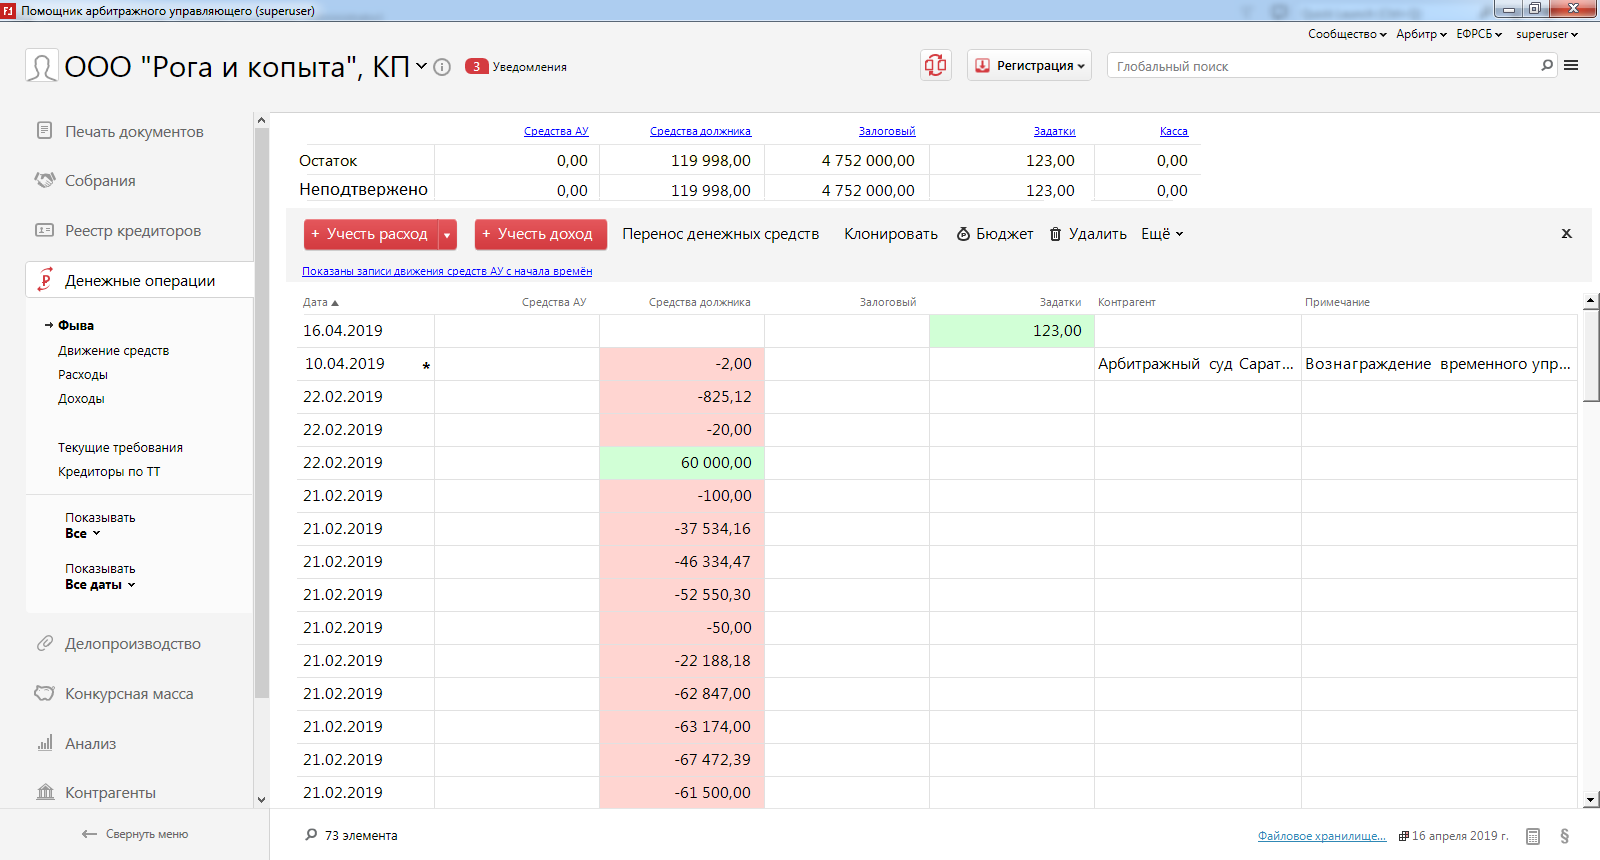Viewport: 1600px width, 860px height.
Task: Expand the Учесть расход split-button arrow
Action: coord(447,235)
